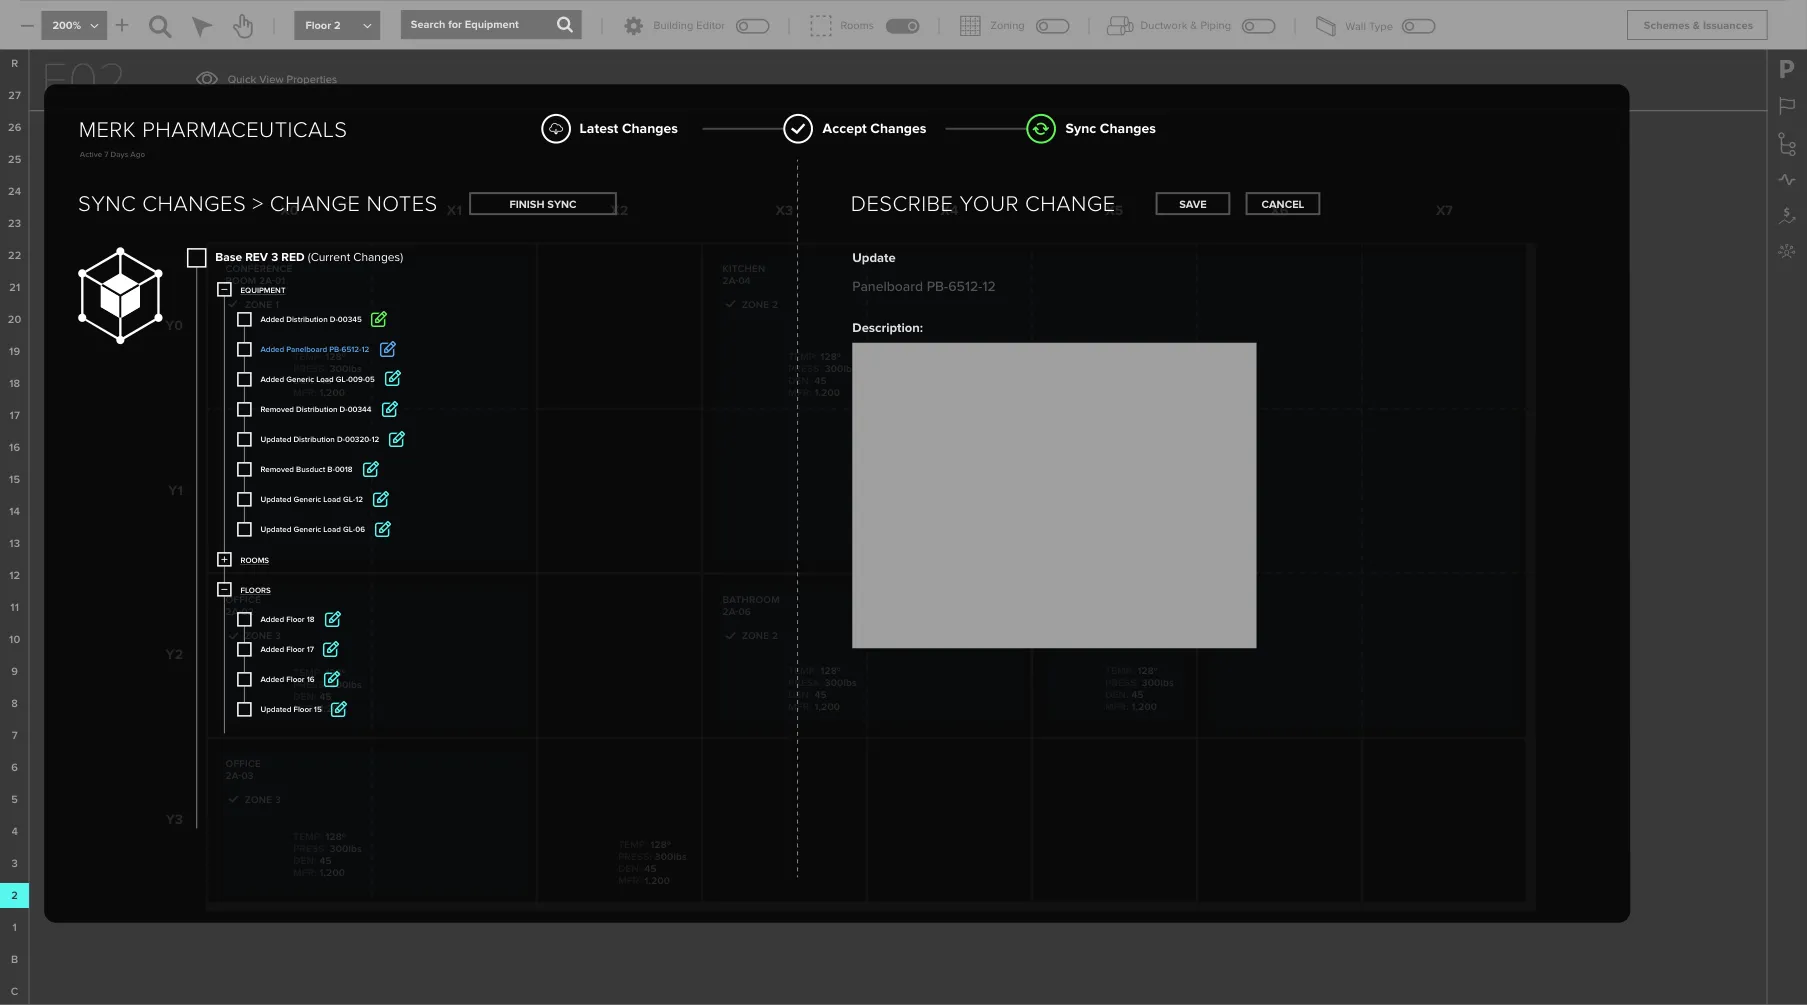Toggle the Building Editor switch
The height and width of the screenshot is (1005, 1807).
(x=753, y=26)
